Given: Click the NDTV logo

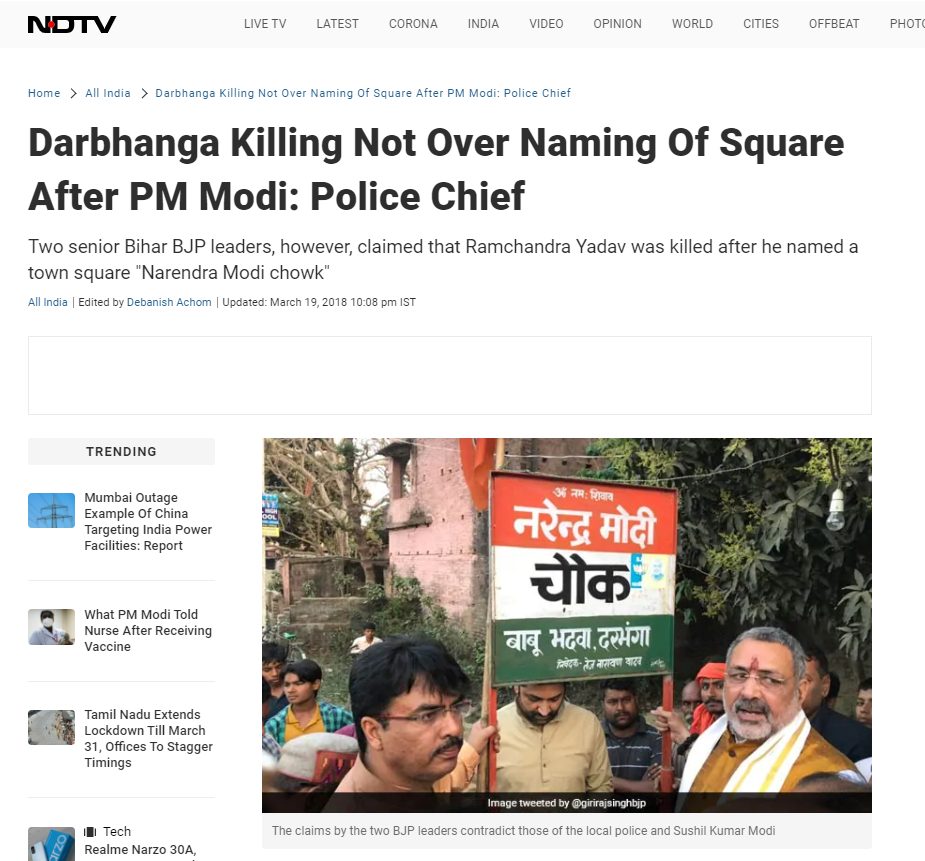Looking at the screenshot, I should tap(71, 24).
